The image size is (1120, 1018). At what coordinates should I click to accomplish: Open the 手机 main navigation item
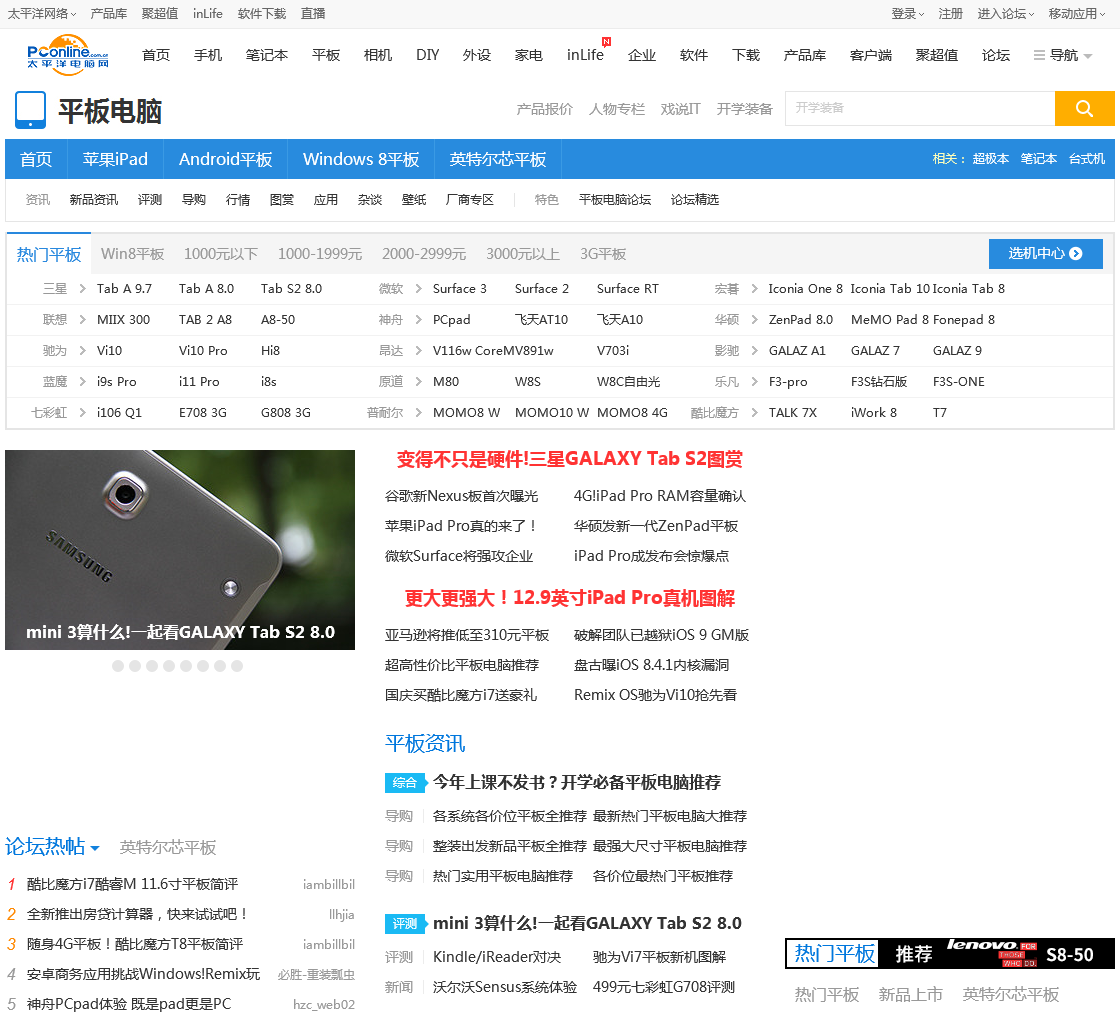pyautogui.click(x=208, y=55)
